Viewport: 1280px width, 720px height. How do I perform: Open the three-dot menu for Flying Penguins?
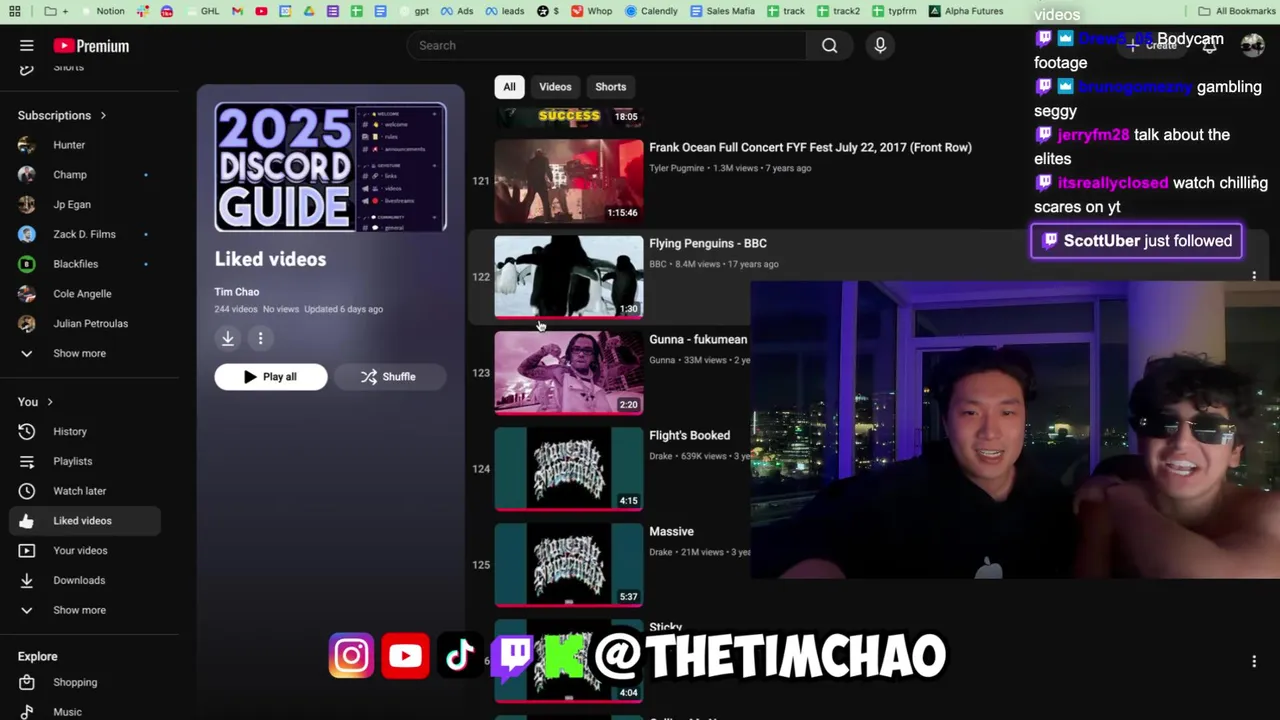[x=1254, y=276]
